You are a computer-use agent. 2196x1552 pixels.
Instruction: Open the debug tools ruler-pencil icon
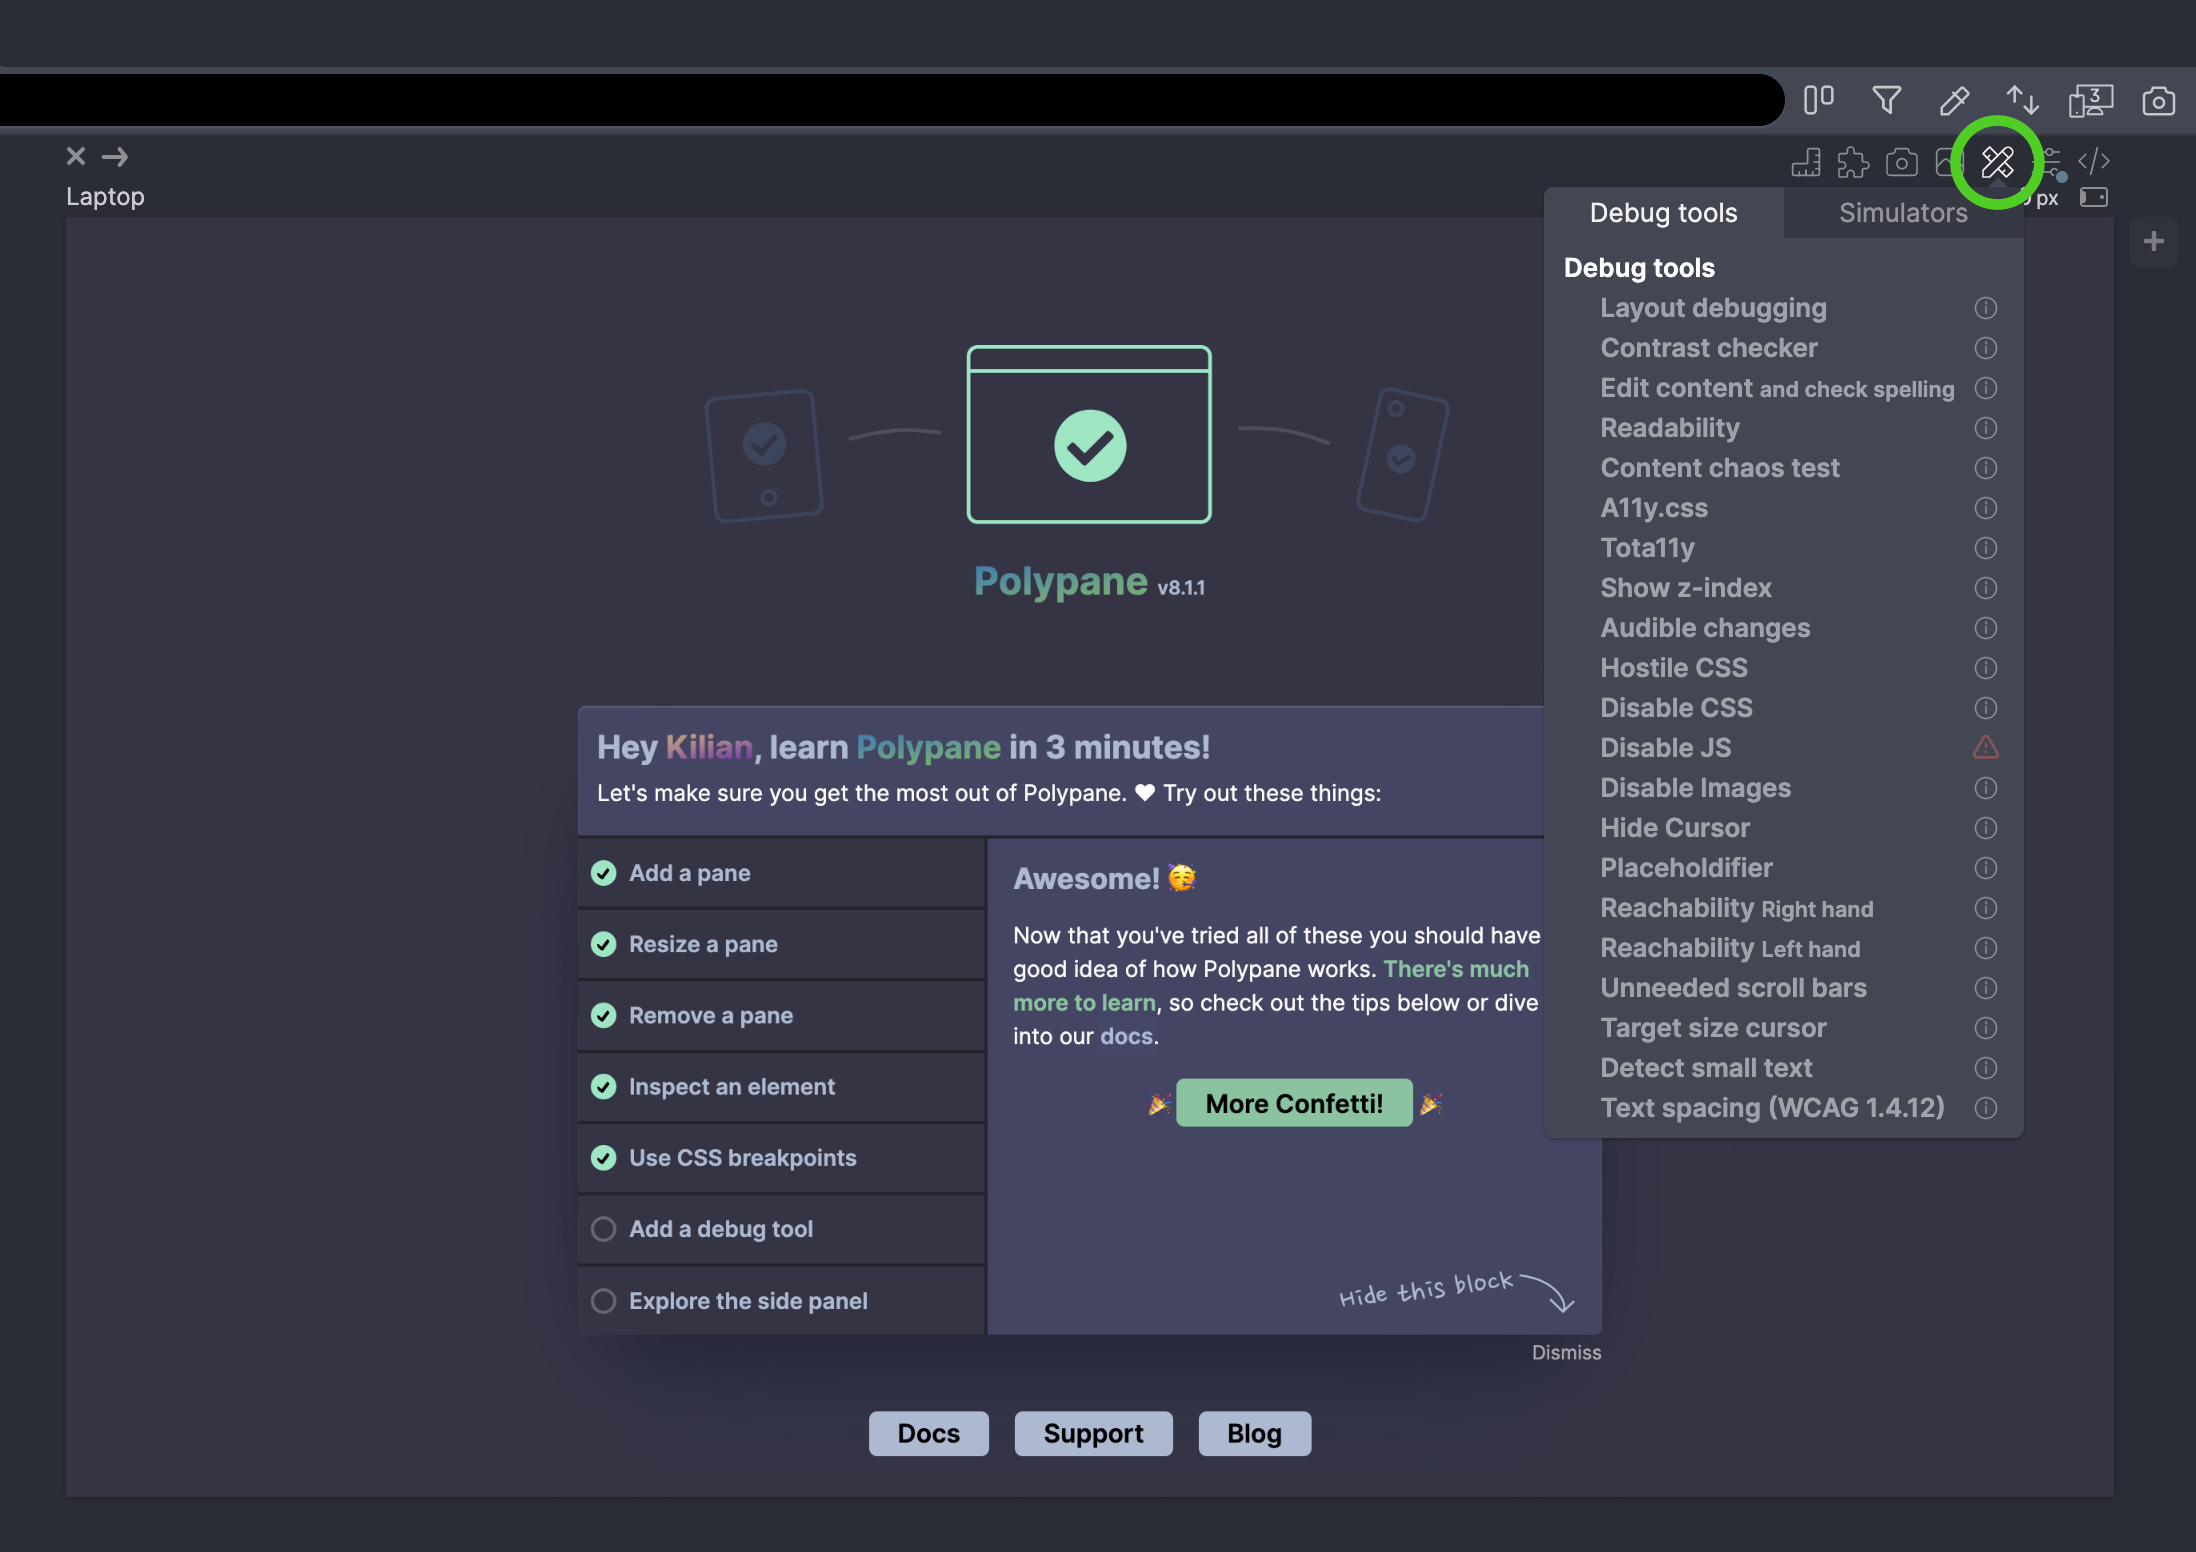(x=1997, y=162)
